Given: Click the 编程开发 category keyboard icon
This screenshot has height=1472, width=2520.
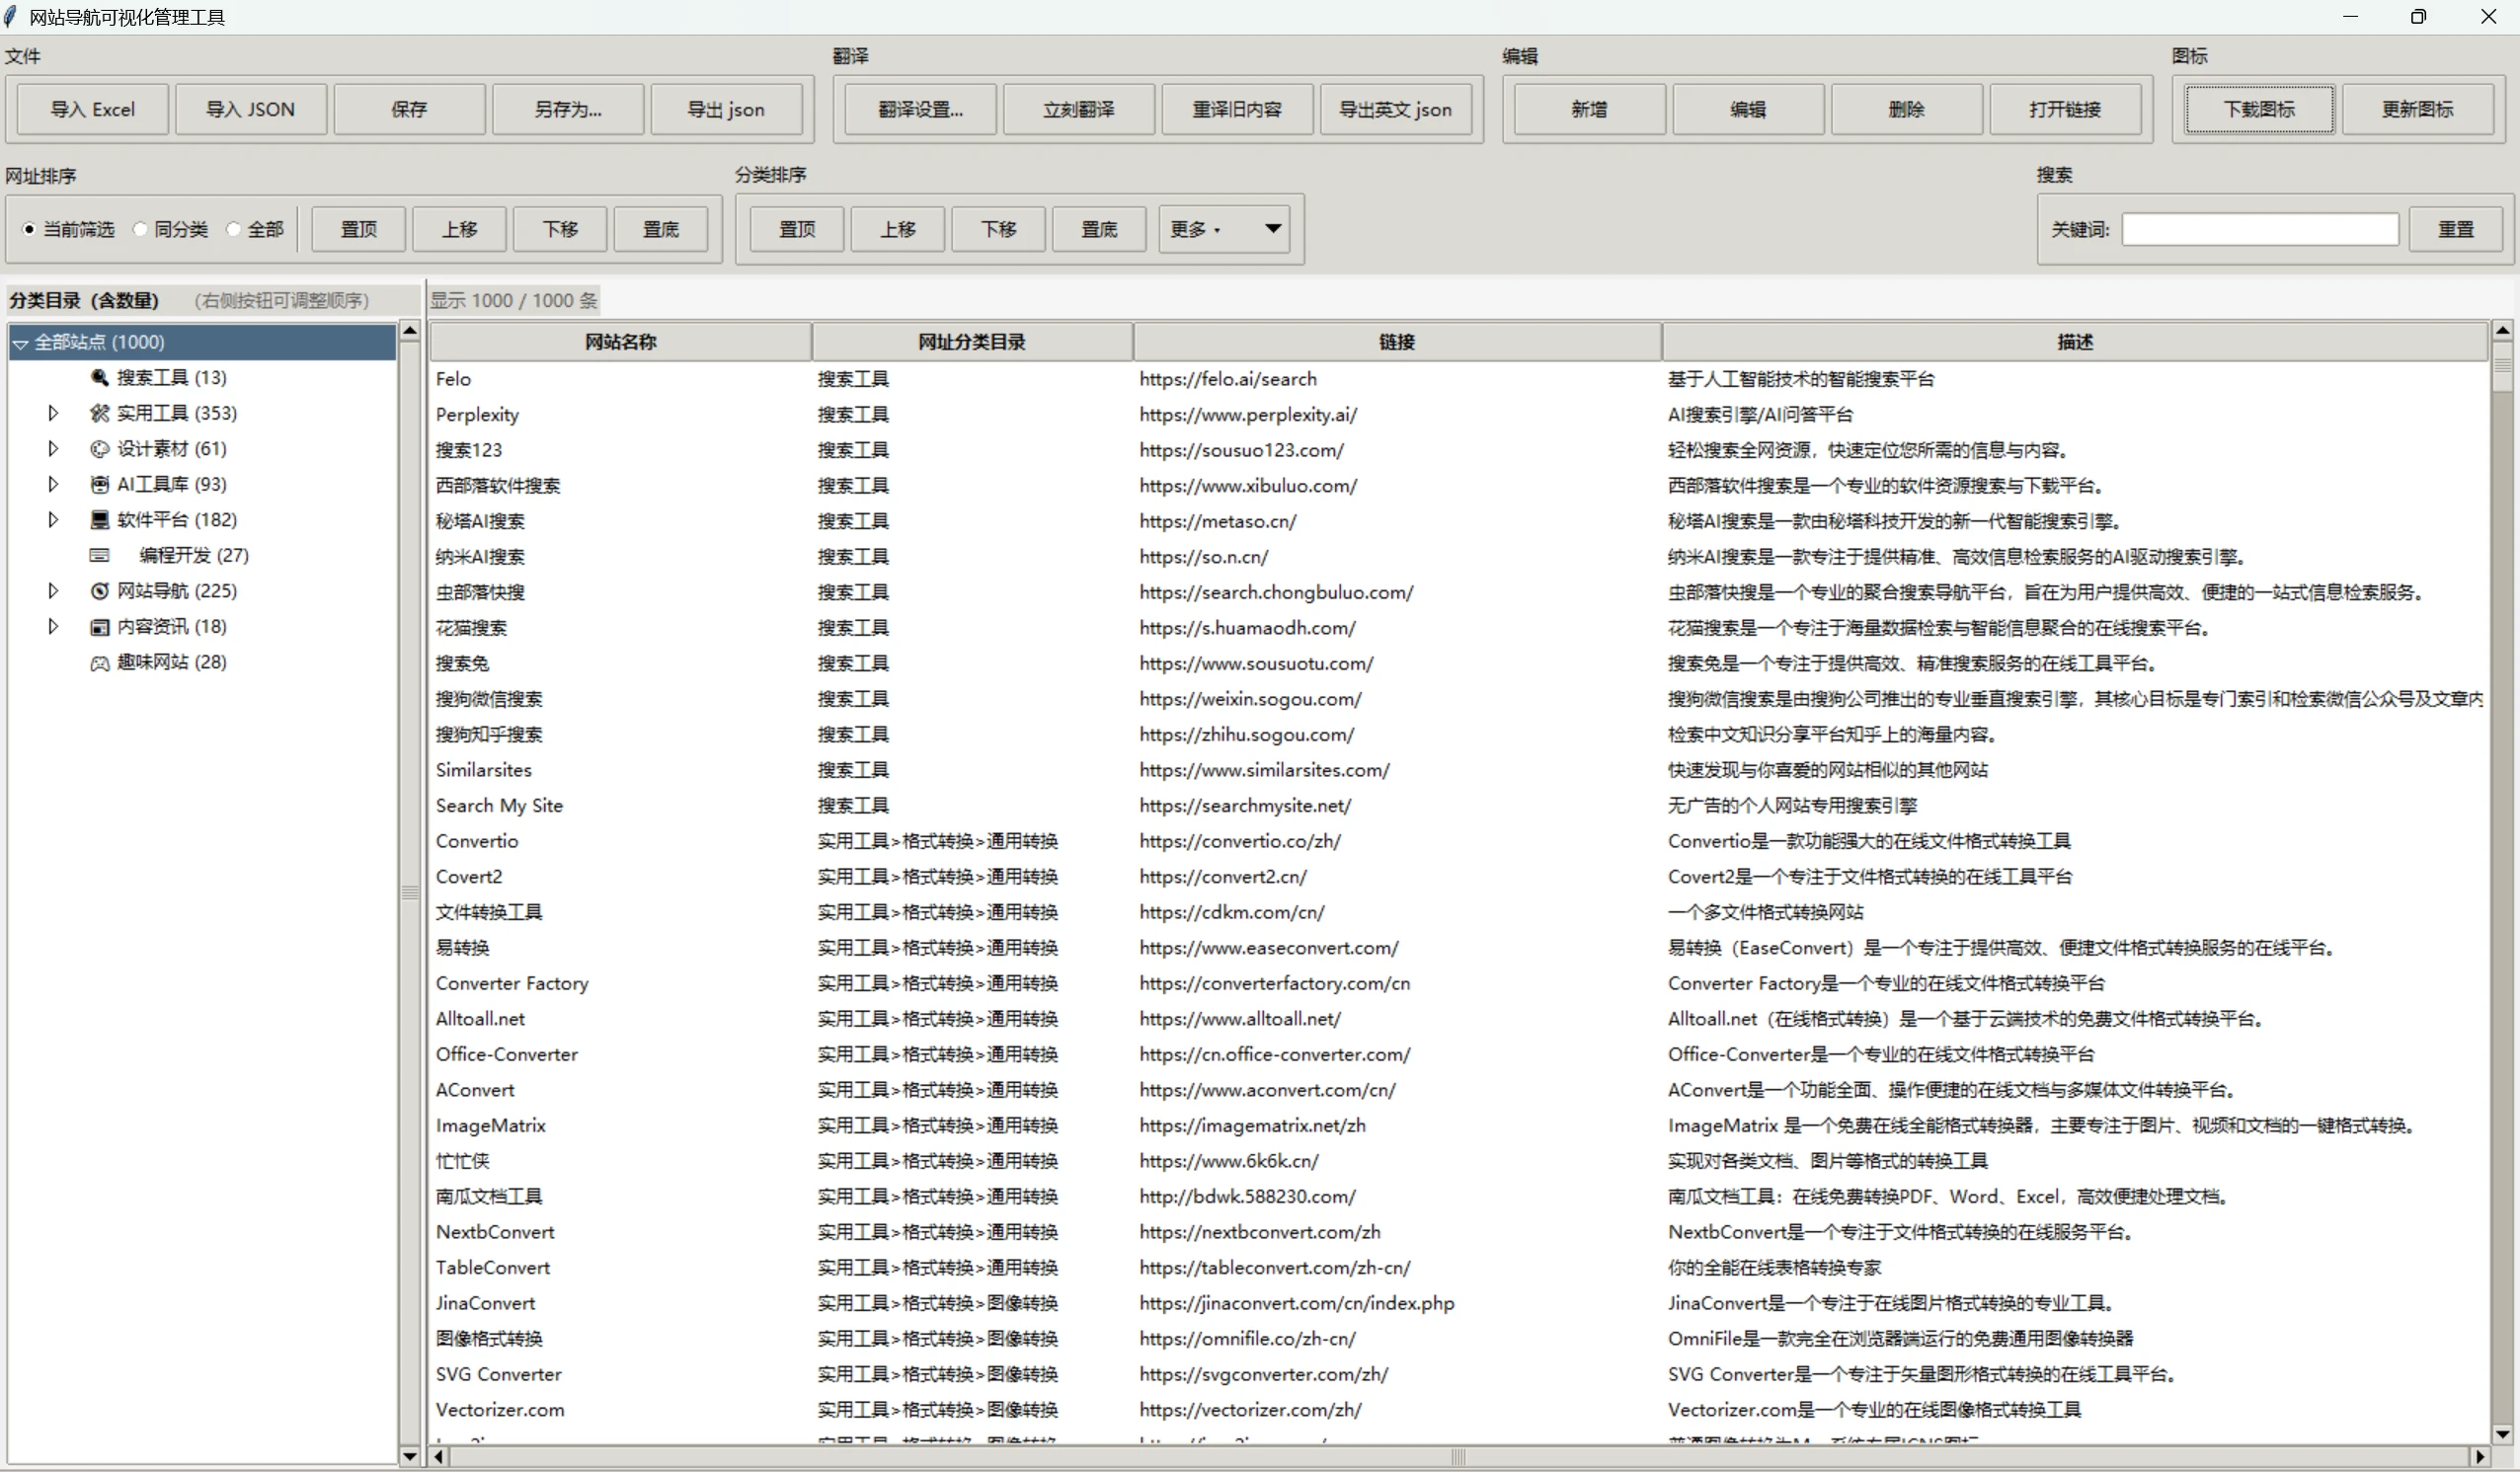Looking at the screenshot, I should 99,555.
